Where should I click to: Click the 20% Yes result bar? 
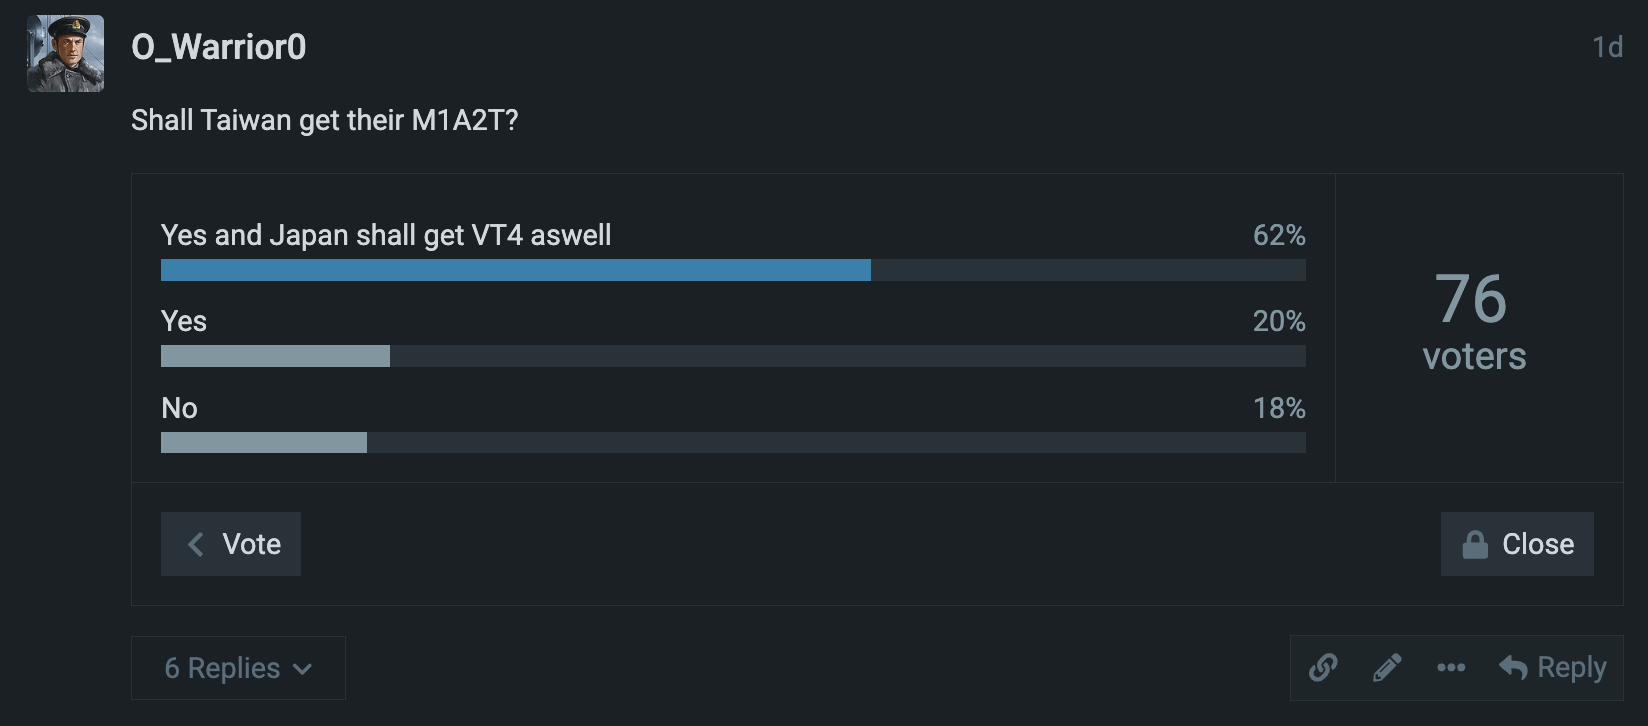(x=275, y=356)
